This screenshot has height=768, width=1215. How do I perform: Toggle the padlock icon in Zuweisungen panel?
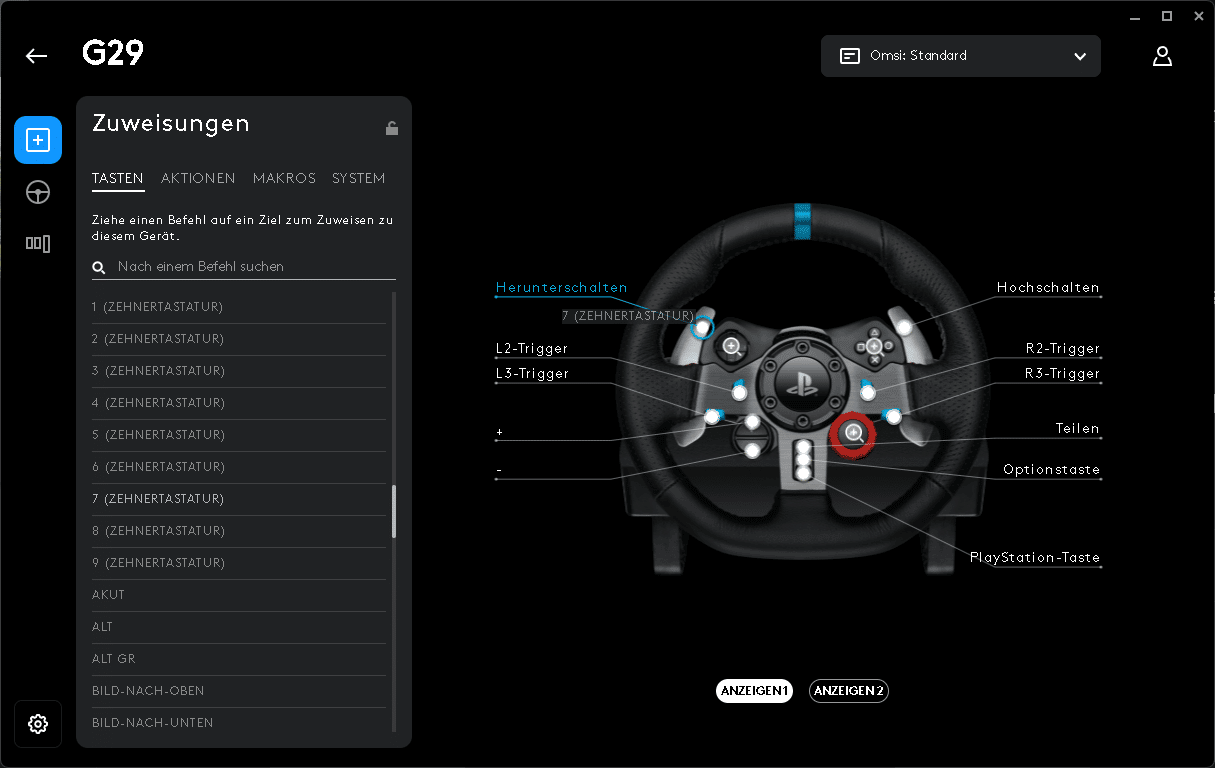(391, 128)
